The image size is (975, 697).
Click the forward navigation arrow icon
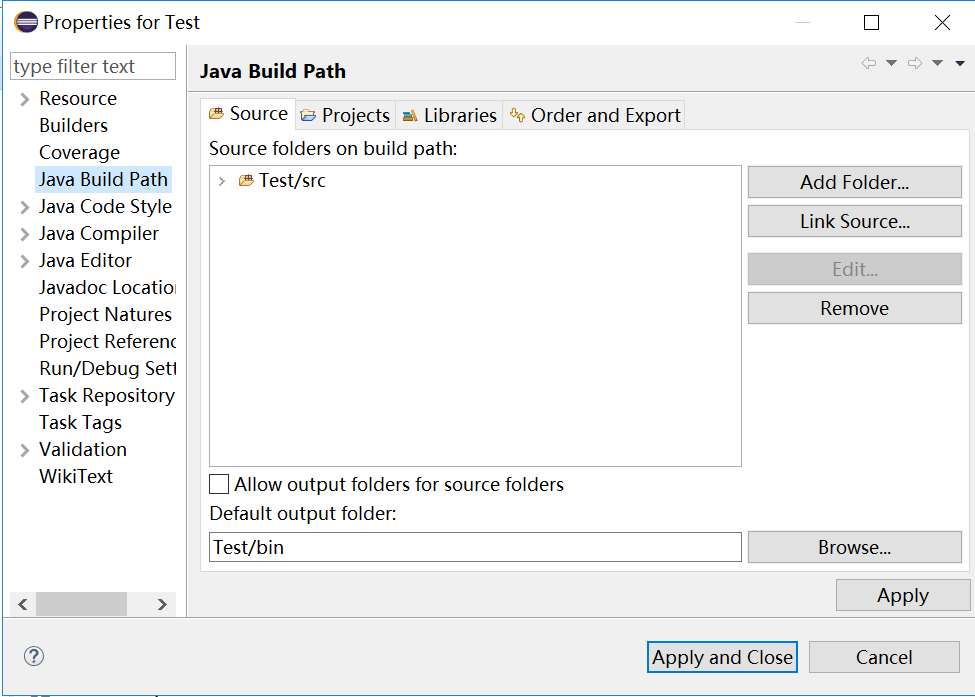[x=915, y=63]
